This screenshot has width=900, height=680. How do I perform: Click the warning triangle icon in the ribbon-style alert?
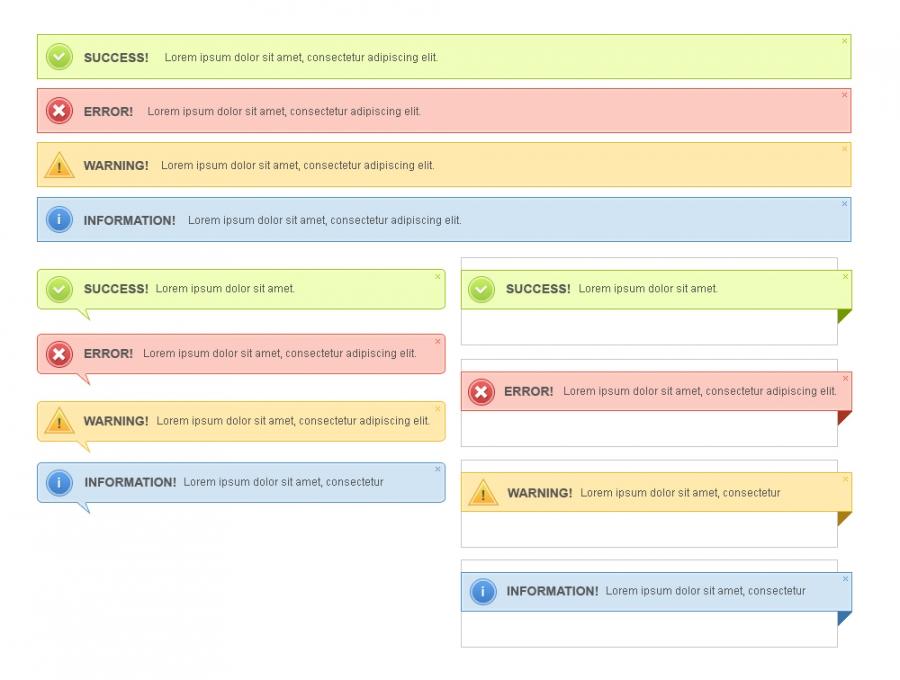[x=483, y=492]
